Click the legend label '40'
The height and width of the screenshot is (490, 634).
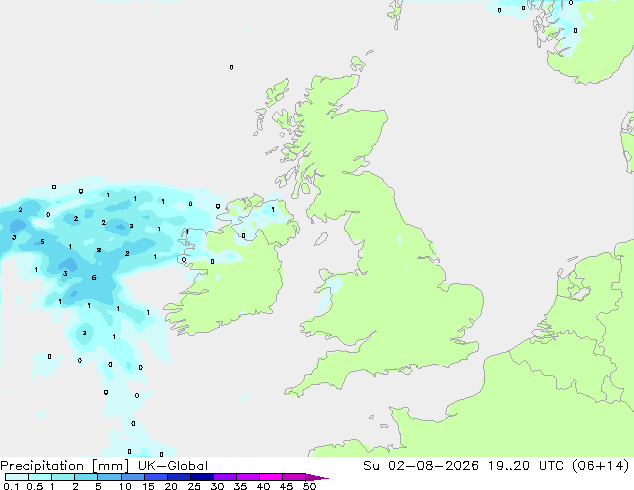tap(263, 486)
